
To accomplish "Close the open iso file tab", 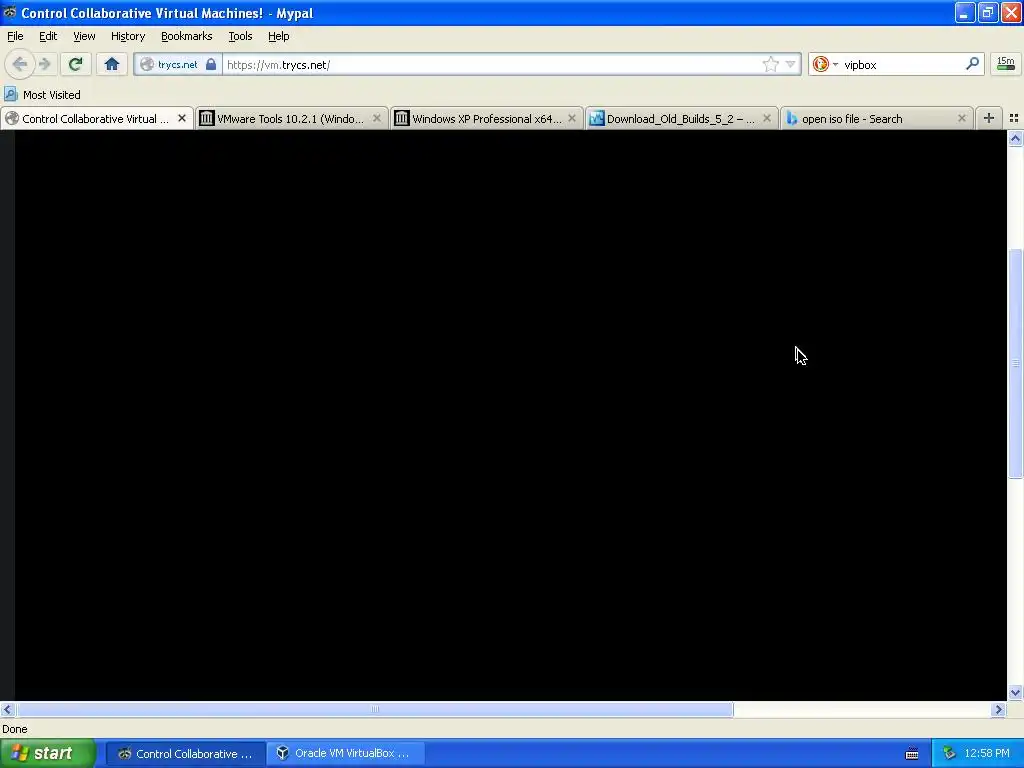I will (961, 118).
